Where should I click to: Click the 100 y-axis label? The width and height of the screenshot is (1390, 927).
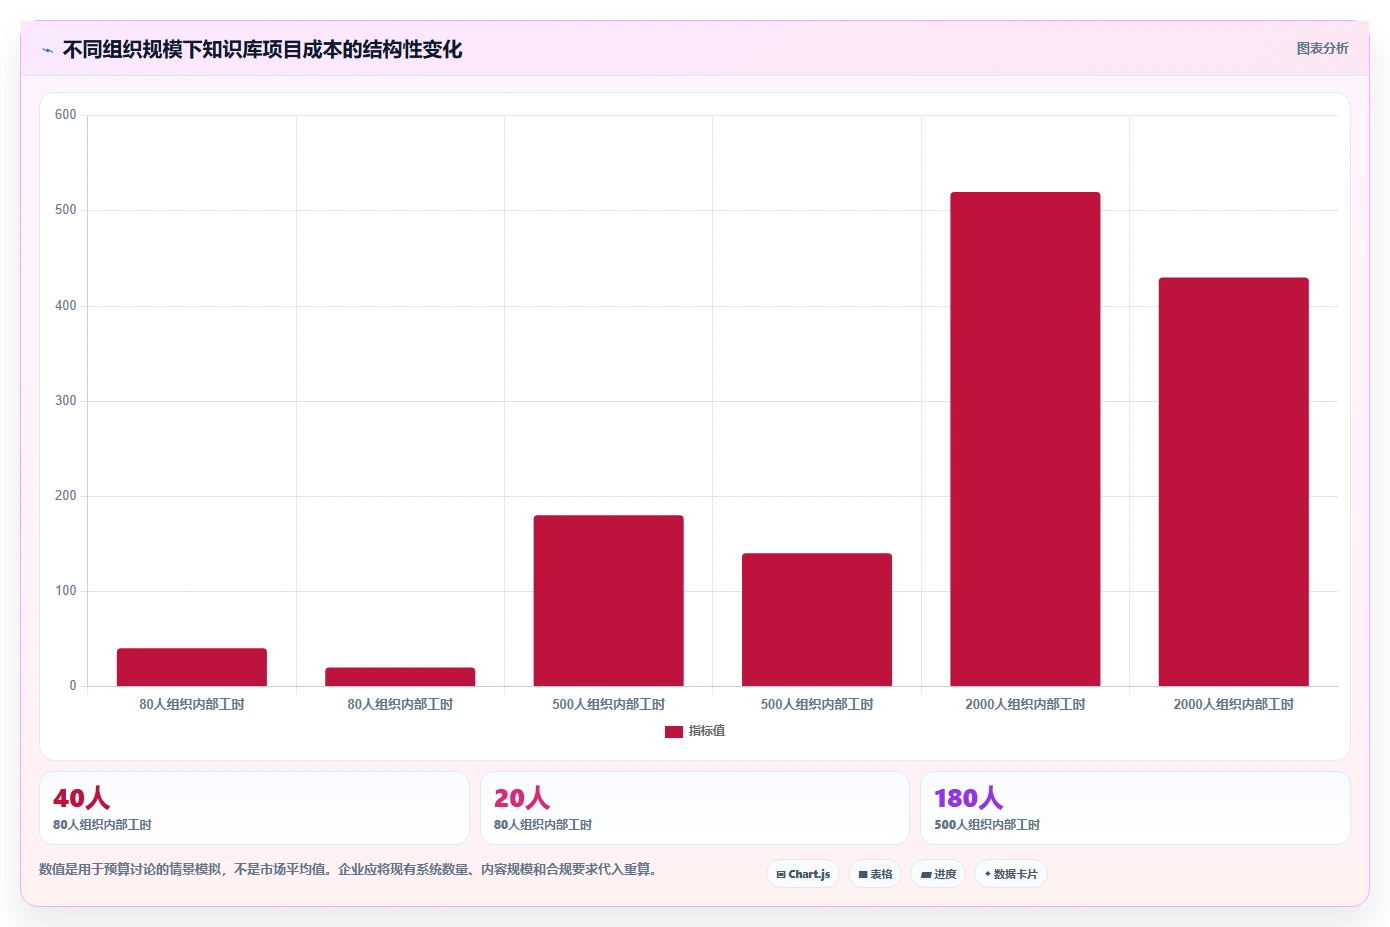pyautogui.click(x=66, y=591)
